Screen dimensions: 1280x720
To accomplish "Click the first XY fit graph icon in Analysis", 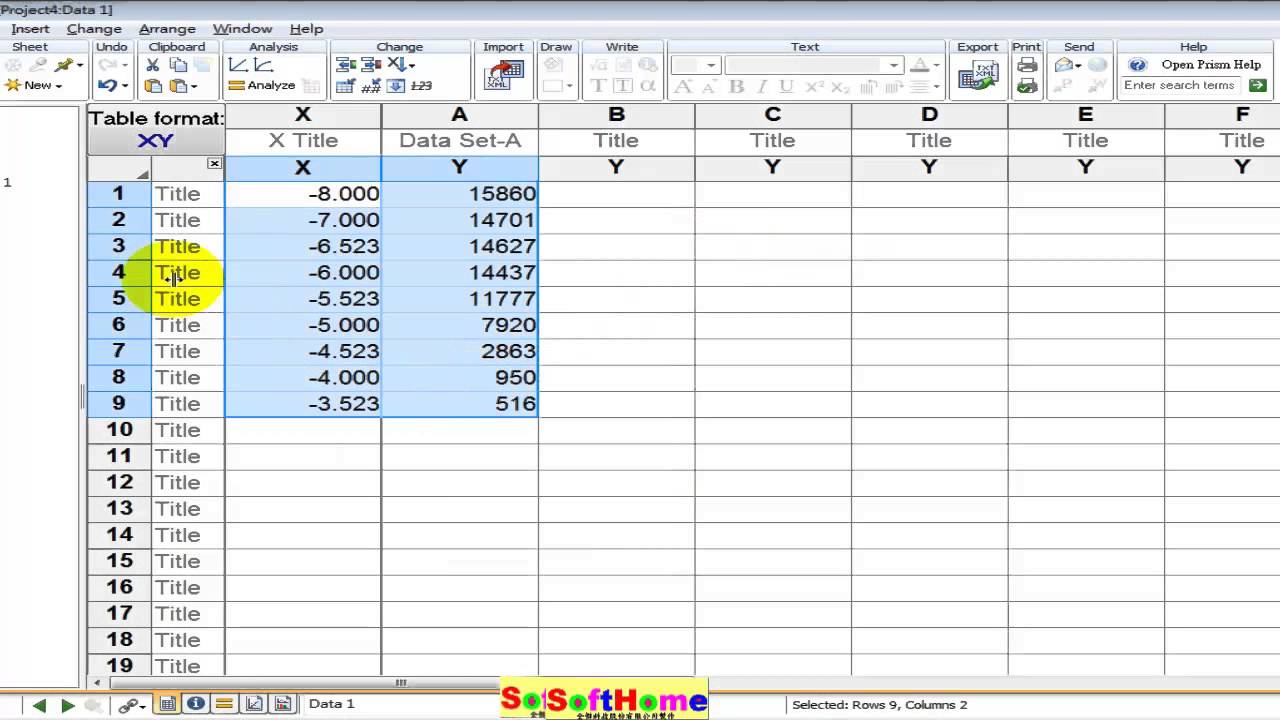I will (x=238, y=65).
